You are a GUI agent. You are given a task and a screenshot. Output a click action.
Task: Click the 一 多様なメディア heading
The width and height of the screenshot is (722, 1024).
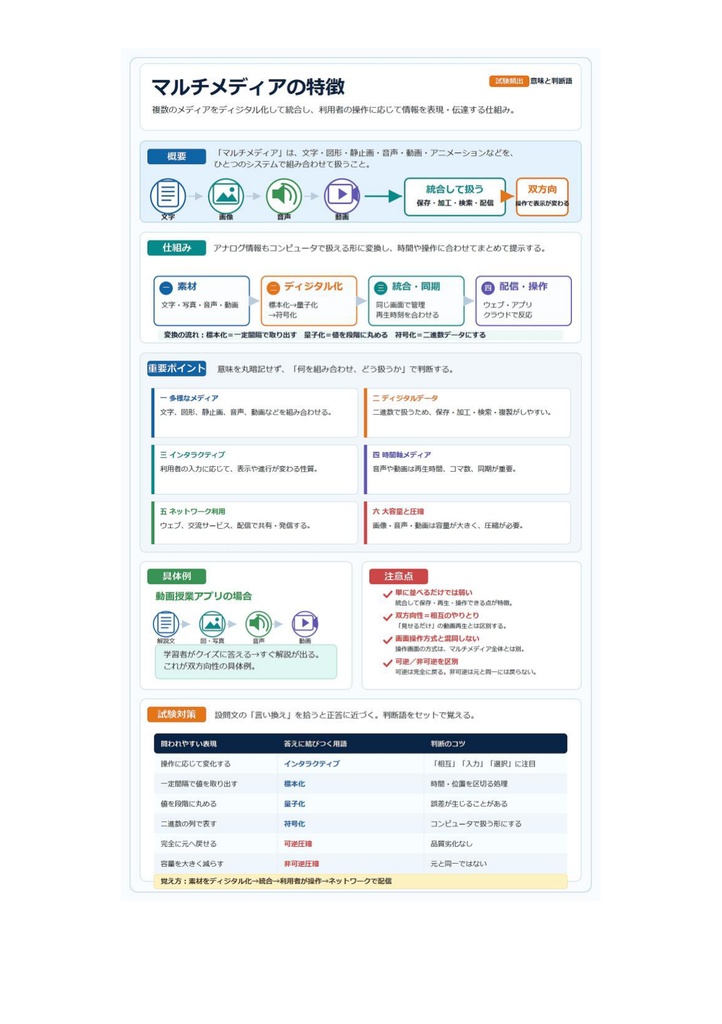point(189,398)
